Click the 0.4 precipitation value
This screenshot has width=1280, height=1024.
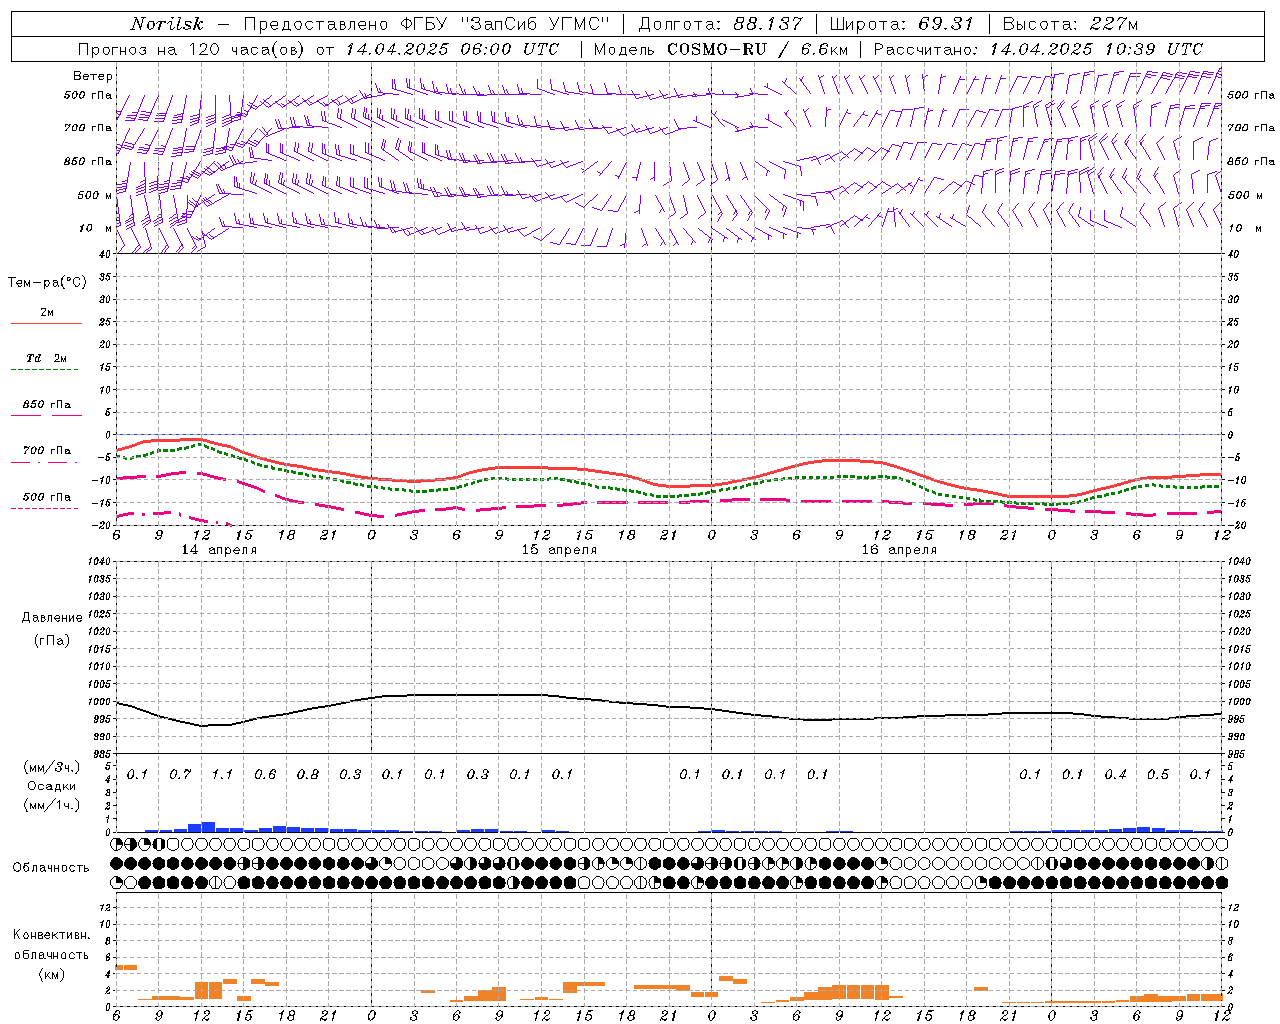coord(1116,774)
